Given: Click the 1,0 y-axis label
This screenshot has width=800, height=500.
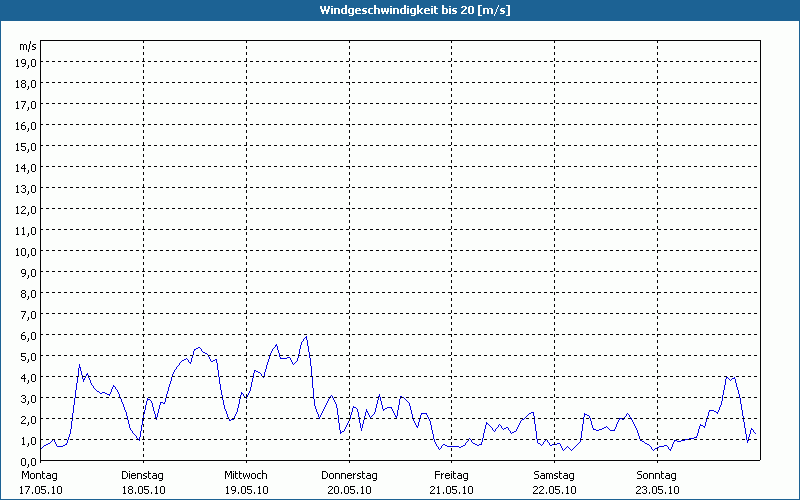Looking at the screenshot, I should click(29, 441).
